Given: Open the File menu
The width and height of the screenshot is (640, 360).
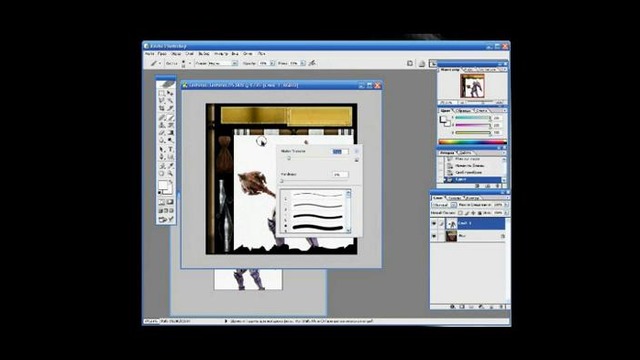Looking at the screenshot, I should pos(150,53).
